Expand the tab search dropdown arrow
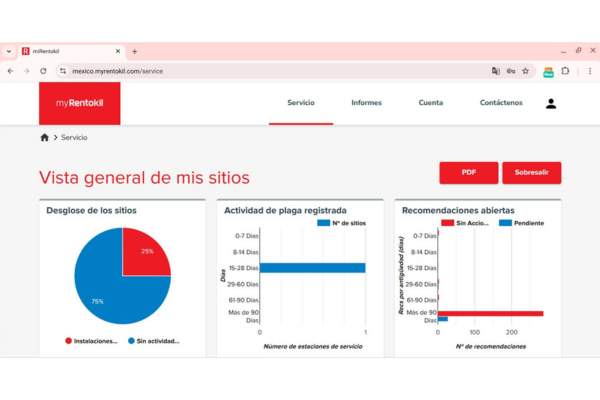The image size is (600, 400). click(9, 51)
